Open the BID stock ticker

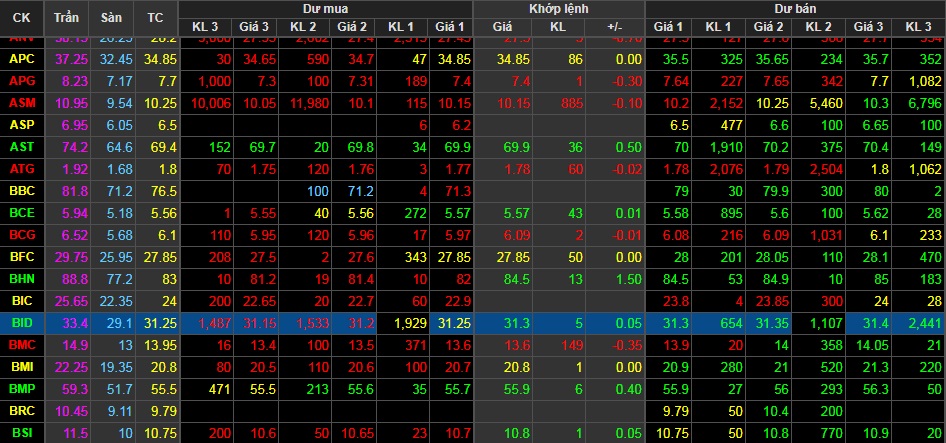pyautogui.click(x=22, y=322)
